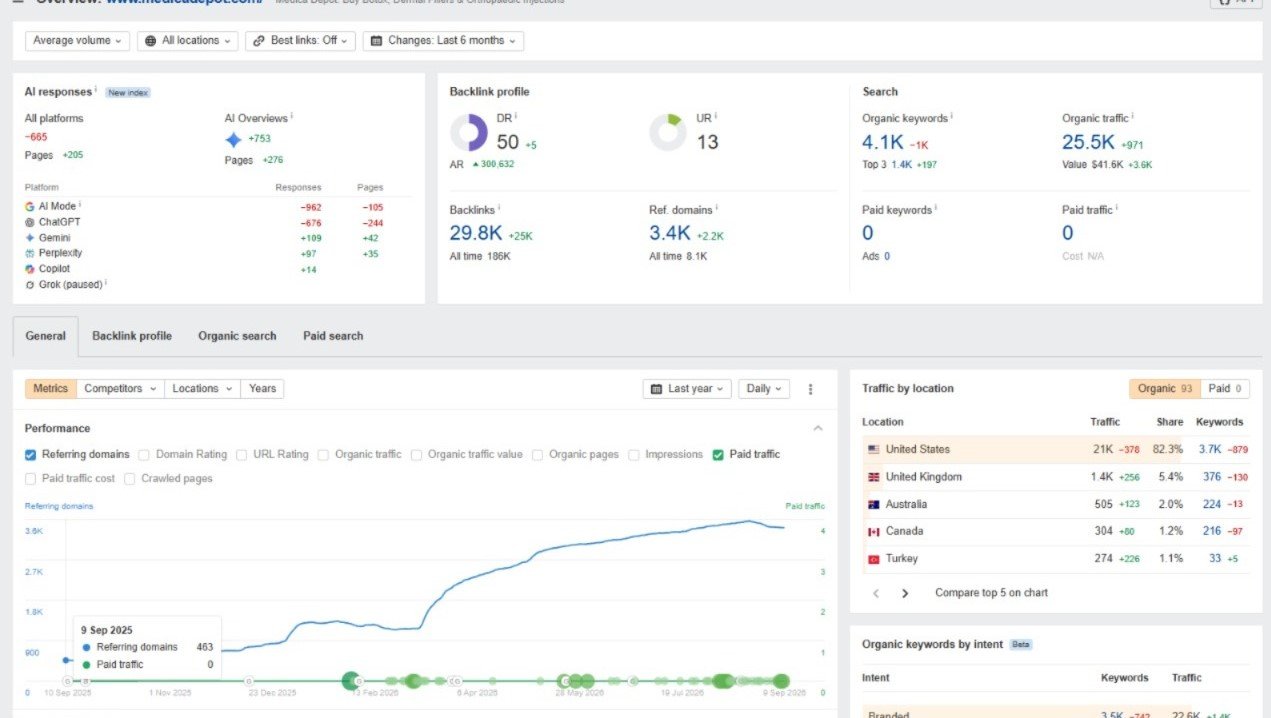Open the Average volume dropdown

pyautogui.click(x=78, y=41)
